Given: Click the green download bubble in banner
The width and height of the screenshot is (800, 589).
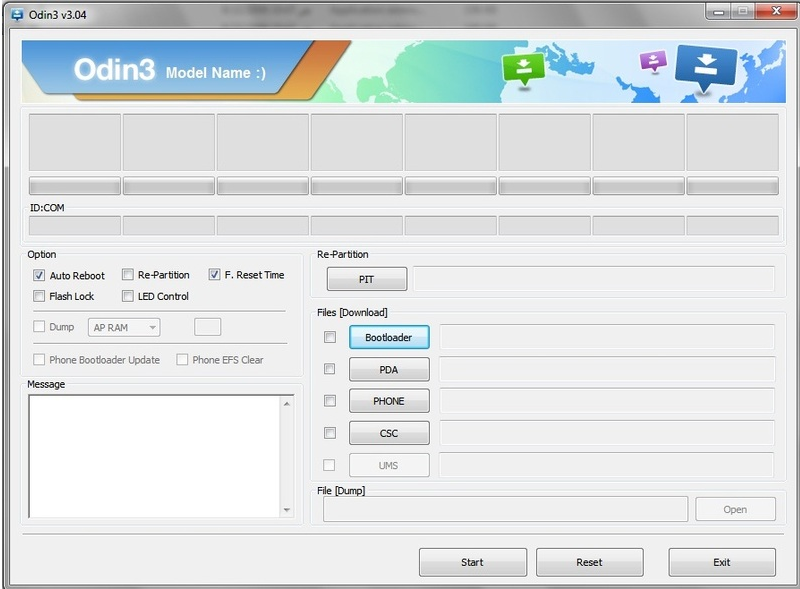Looking at the screenshot, I should coord(523,69).
